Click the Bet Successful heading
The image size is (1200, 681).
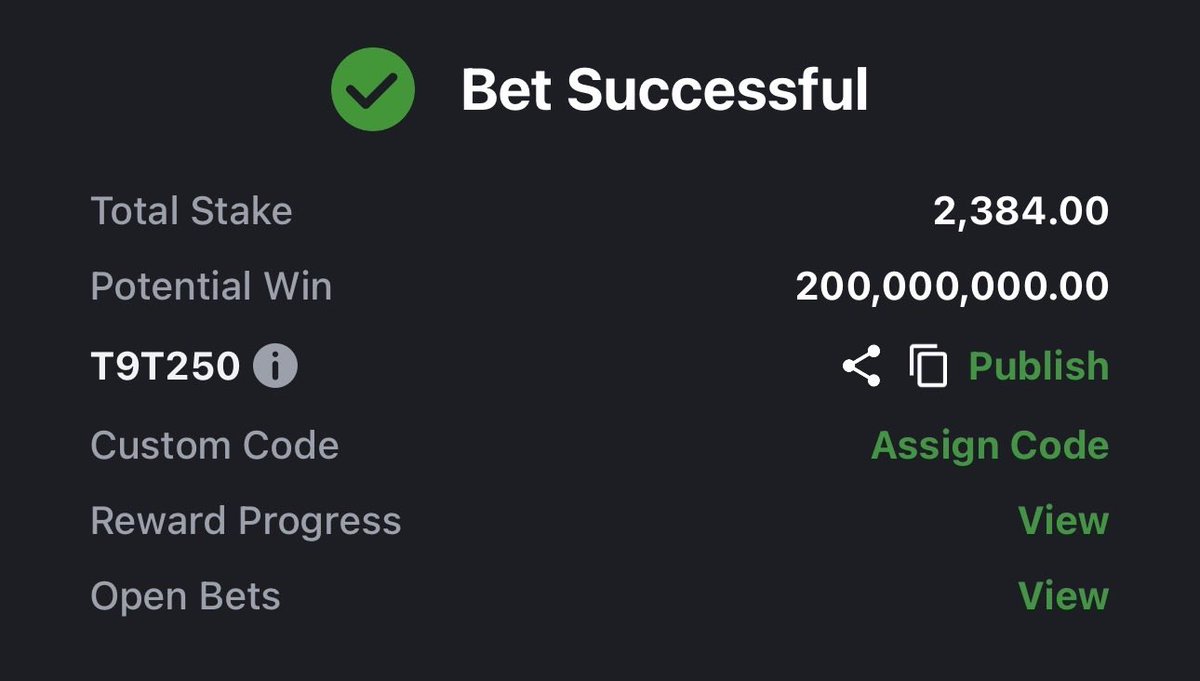664,91
